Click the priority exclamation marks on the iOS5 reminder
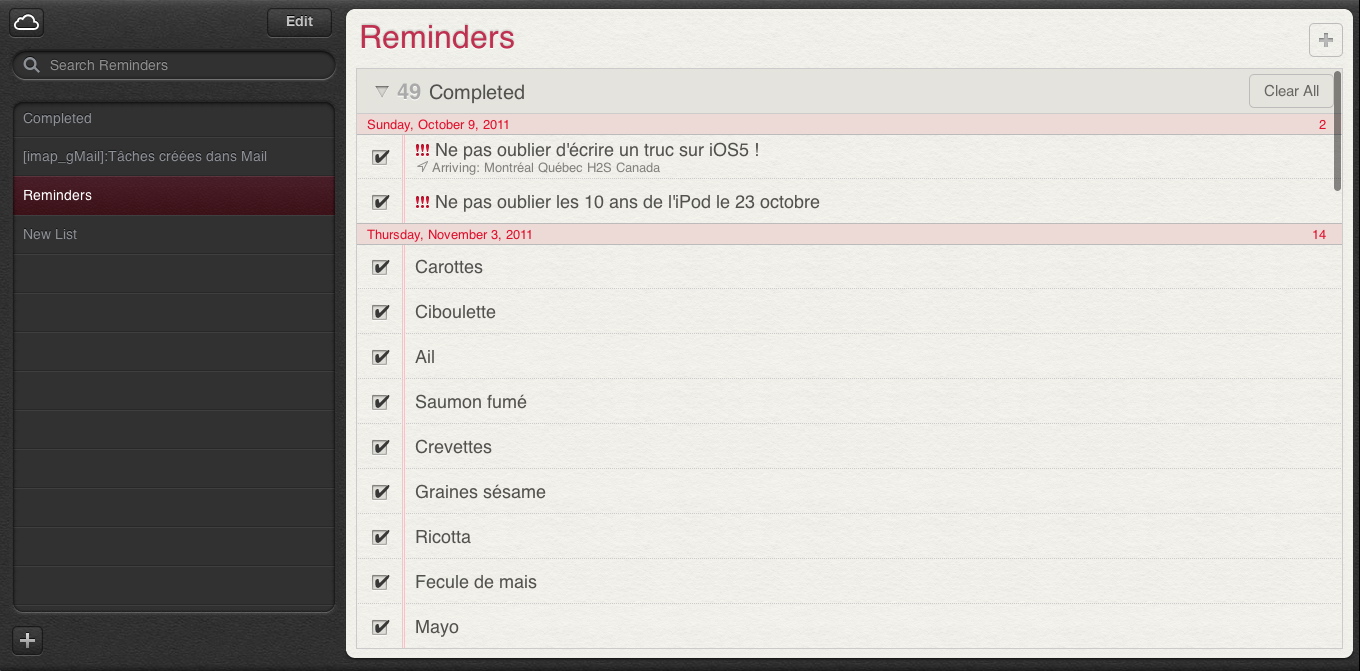This screenshot has width=1360, height=671. (422, 150)
